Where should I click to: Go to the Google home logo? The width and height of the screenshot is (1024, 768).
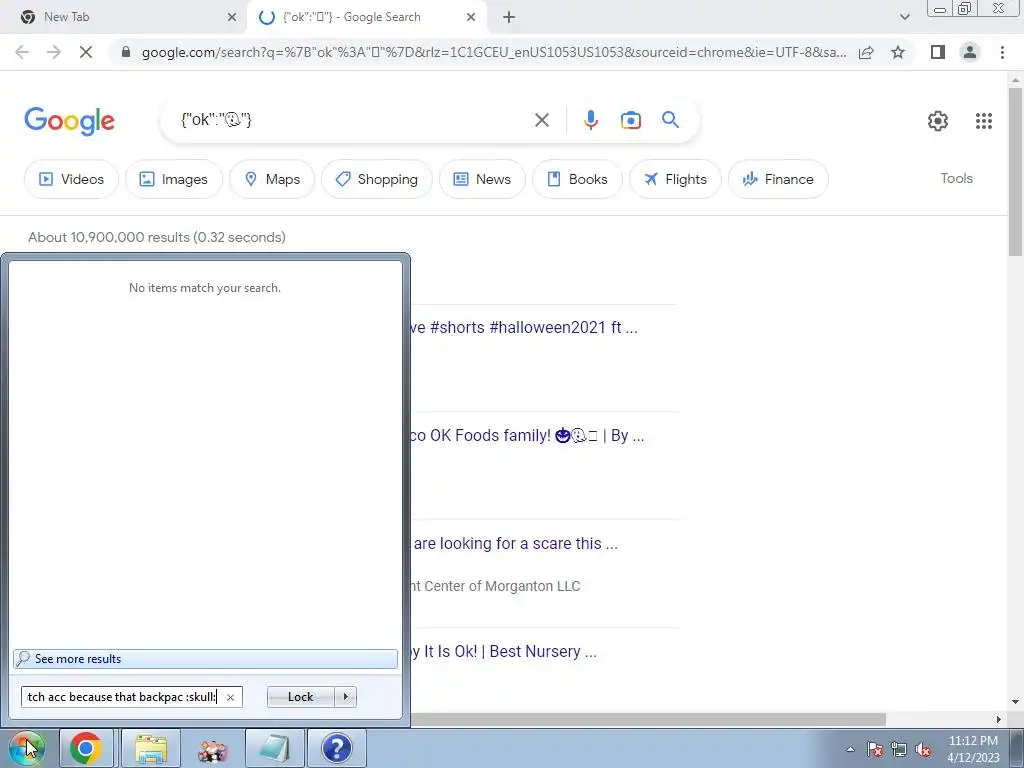tap(69, 121)
